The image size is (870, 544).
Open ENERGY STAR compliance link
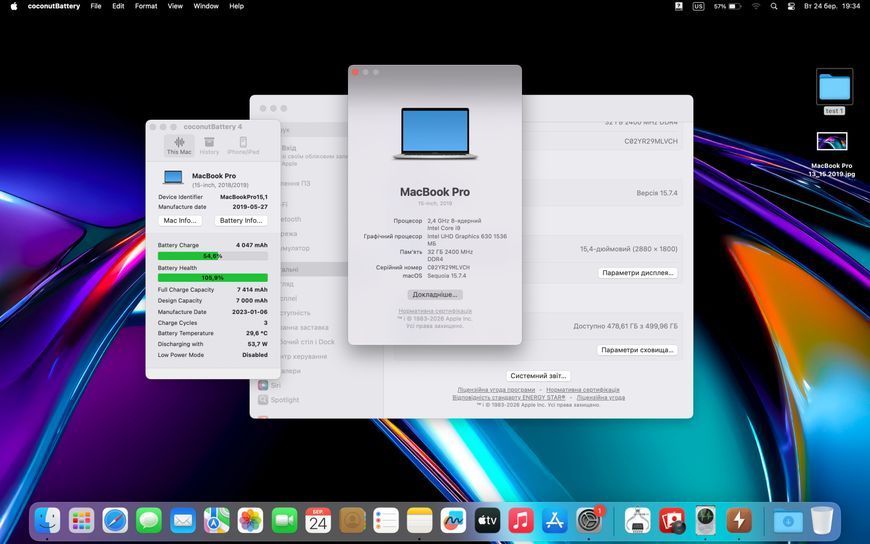509,397
